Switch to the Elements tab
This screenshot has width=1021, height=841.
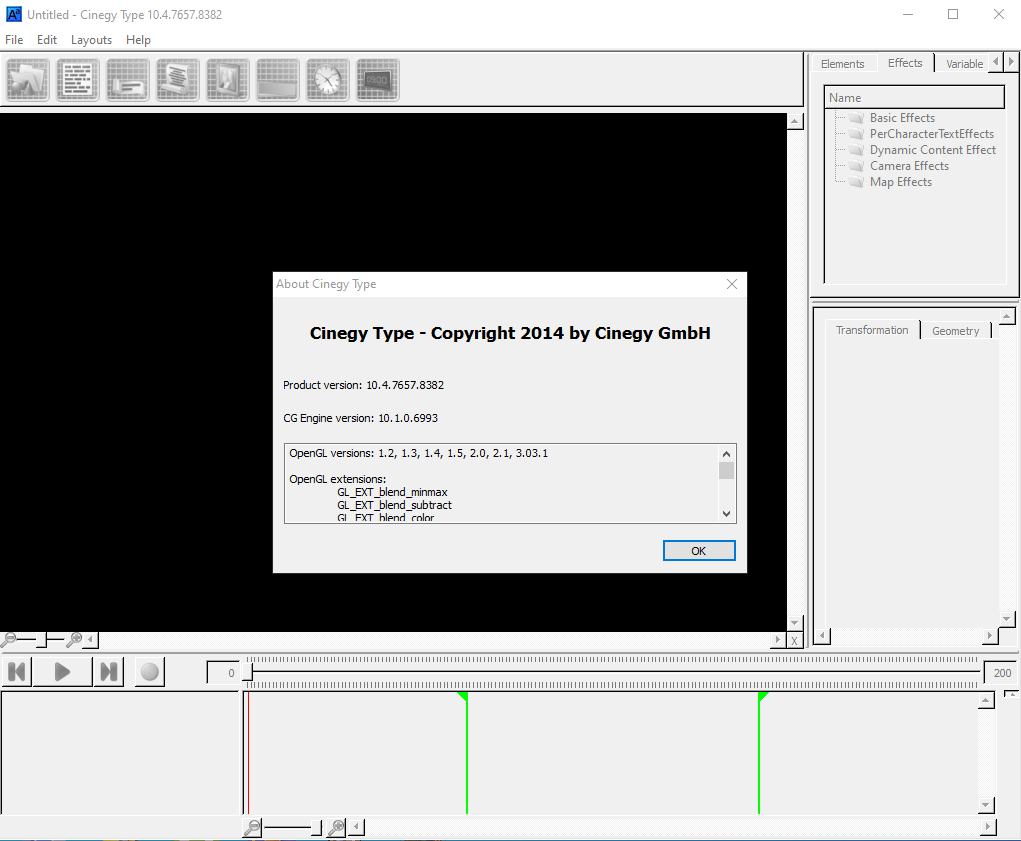pos(843,64)
